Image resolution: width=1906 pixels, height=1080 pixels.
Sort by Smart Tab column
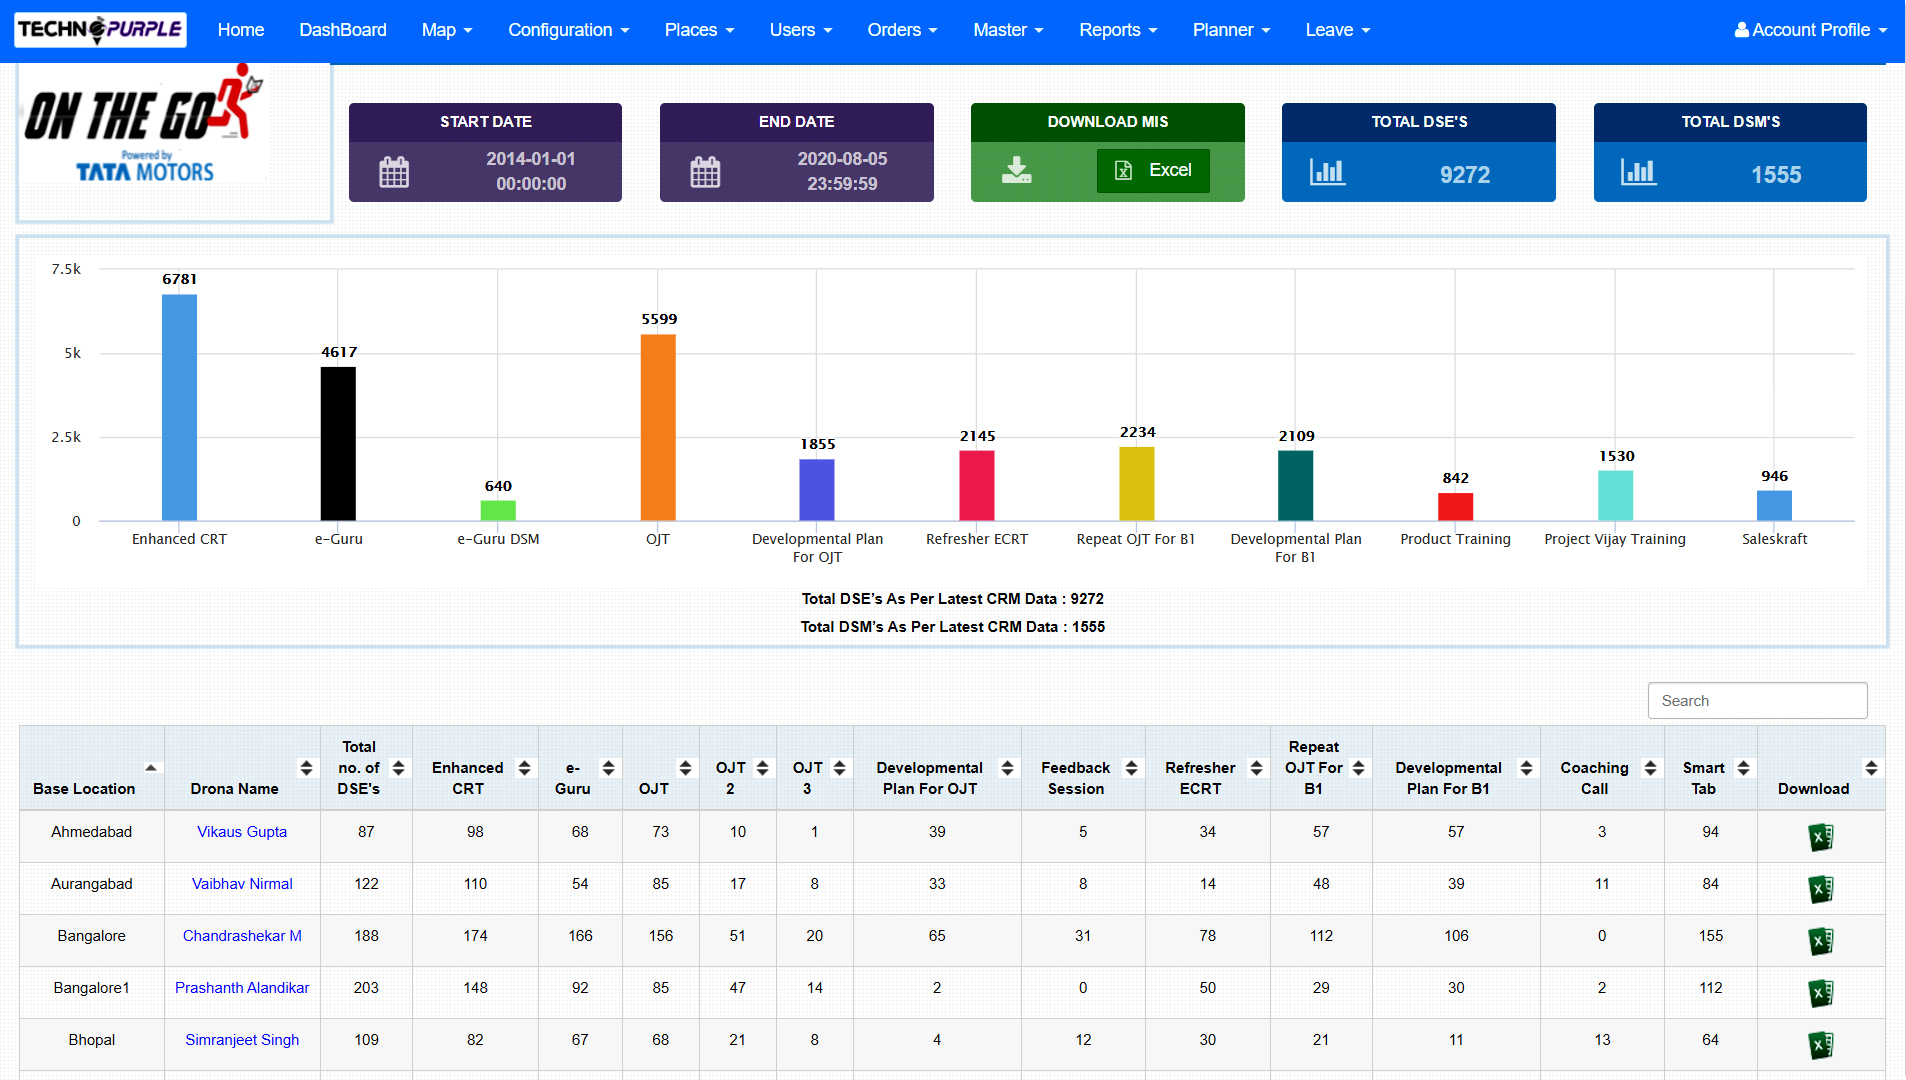coord(1743,768)
